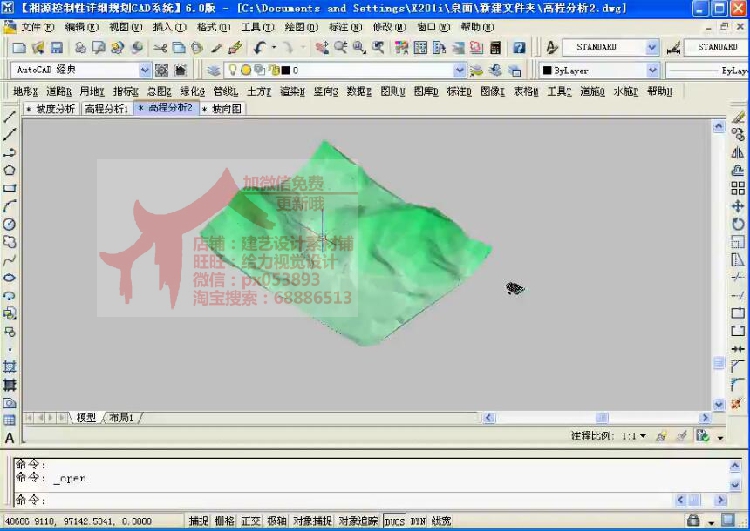The width and height of the screenshot is (750, 531).
Task: Toggle 正交 ortho mode in status bar
Action: coord(251,521)
